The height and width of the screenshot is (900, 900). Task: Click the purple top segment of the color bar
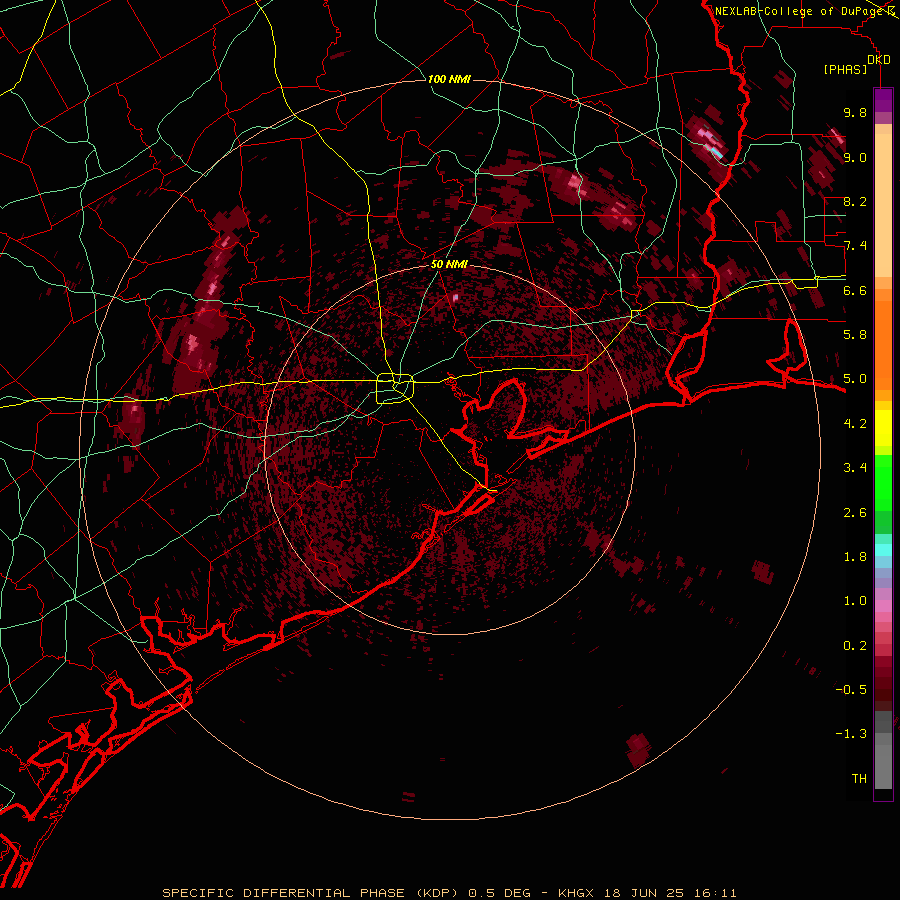[883, 100]
